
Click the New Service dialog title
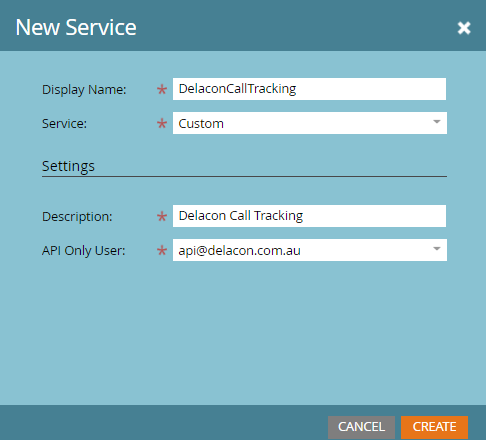click(x=76, y=27)
